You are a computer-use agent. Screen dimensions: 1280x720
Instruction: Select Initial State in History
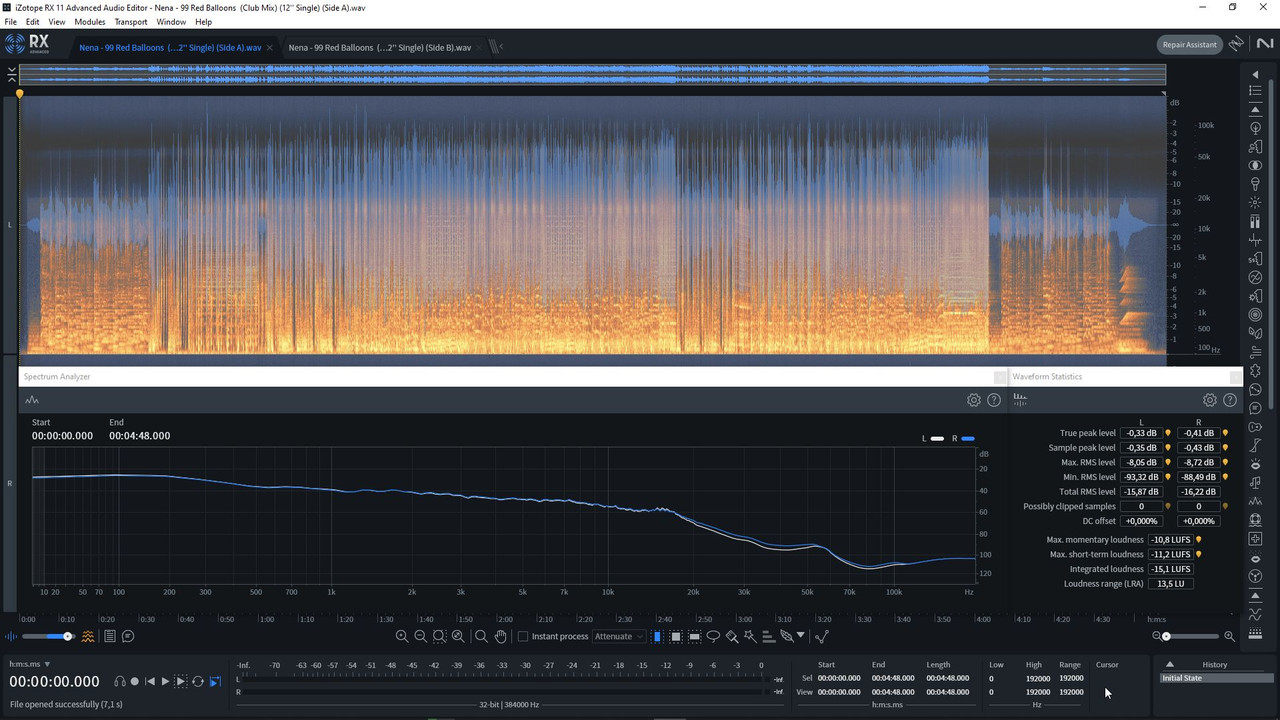click(1215, 678)
